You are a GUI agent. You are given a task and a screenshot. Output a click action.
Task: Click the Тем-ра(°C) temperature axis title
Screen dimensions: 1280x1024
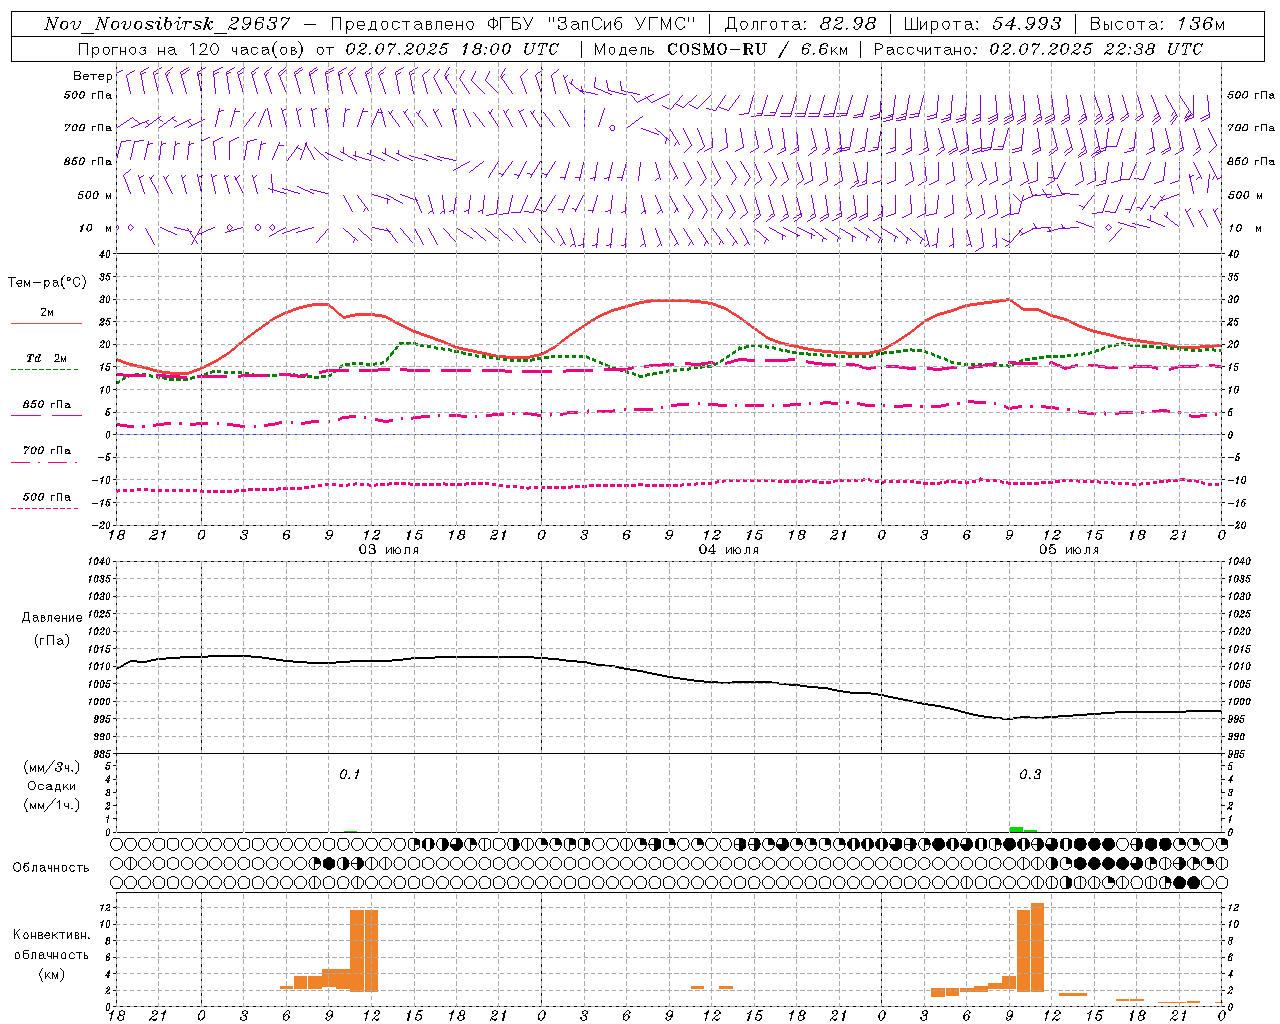pos(47,283)
